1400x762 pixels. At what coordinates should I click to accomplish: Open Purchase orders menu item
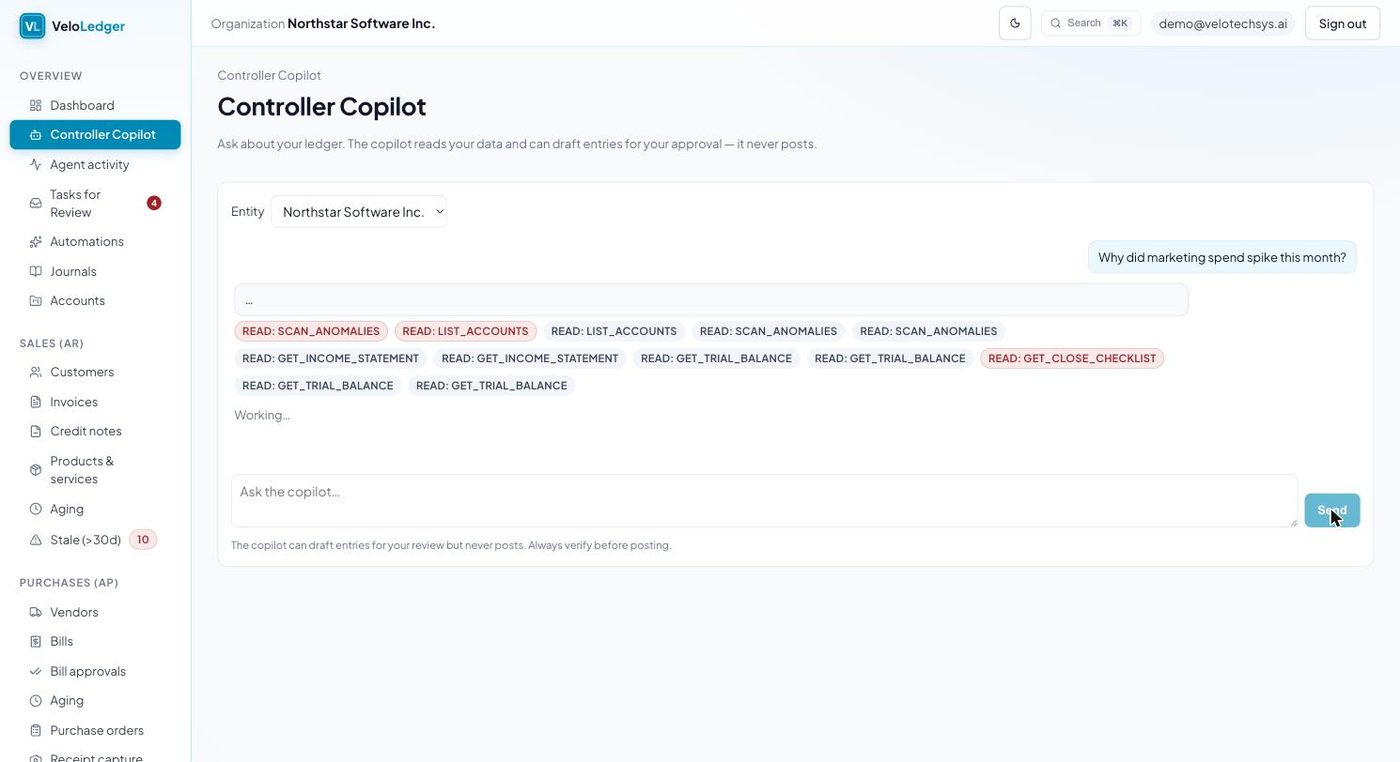click(x=97, y=730)
